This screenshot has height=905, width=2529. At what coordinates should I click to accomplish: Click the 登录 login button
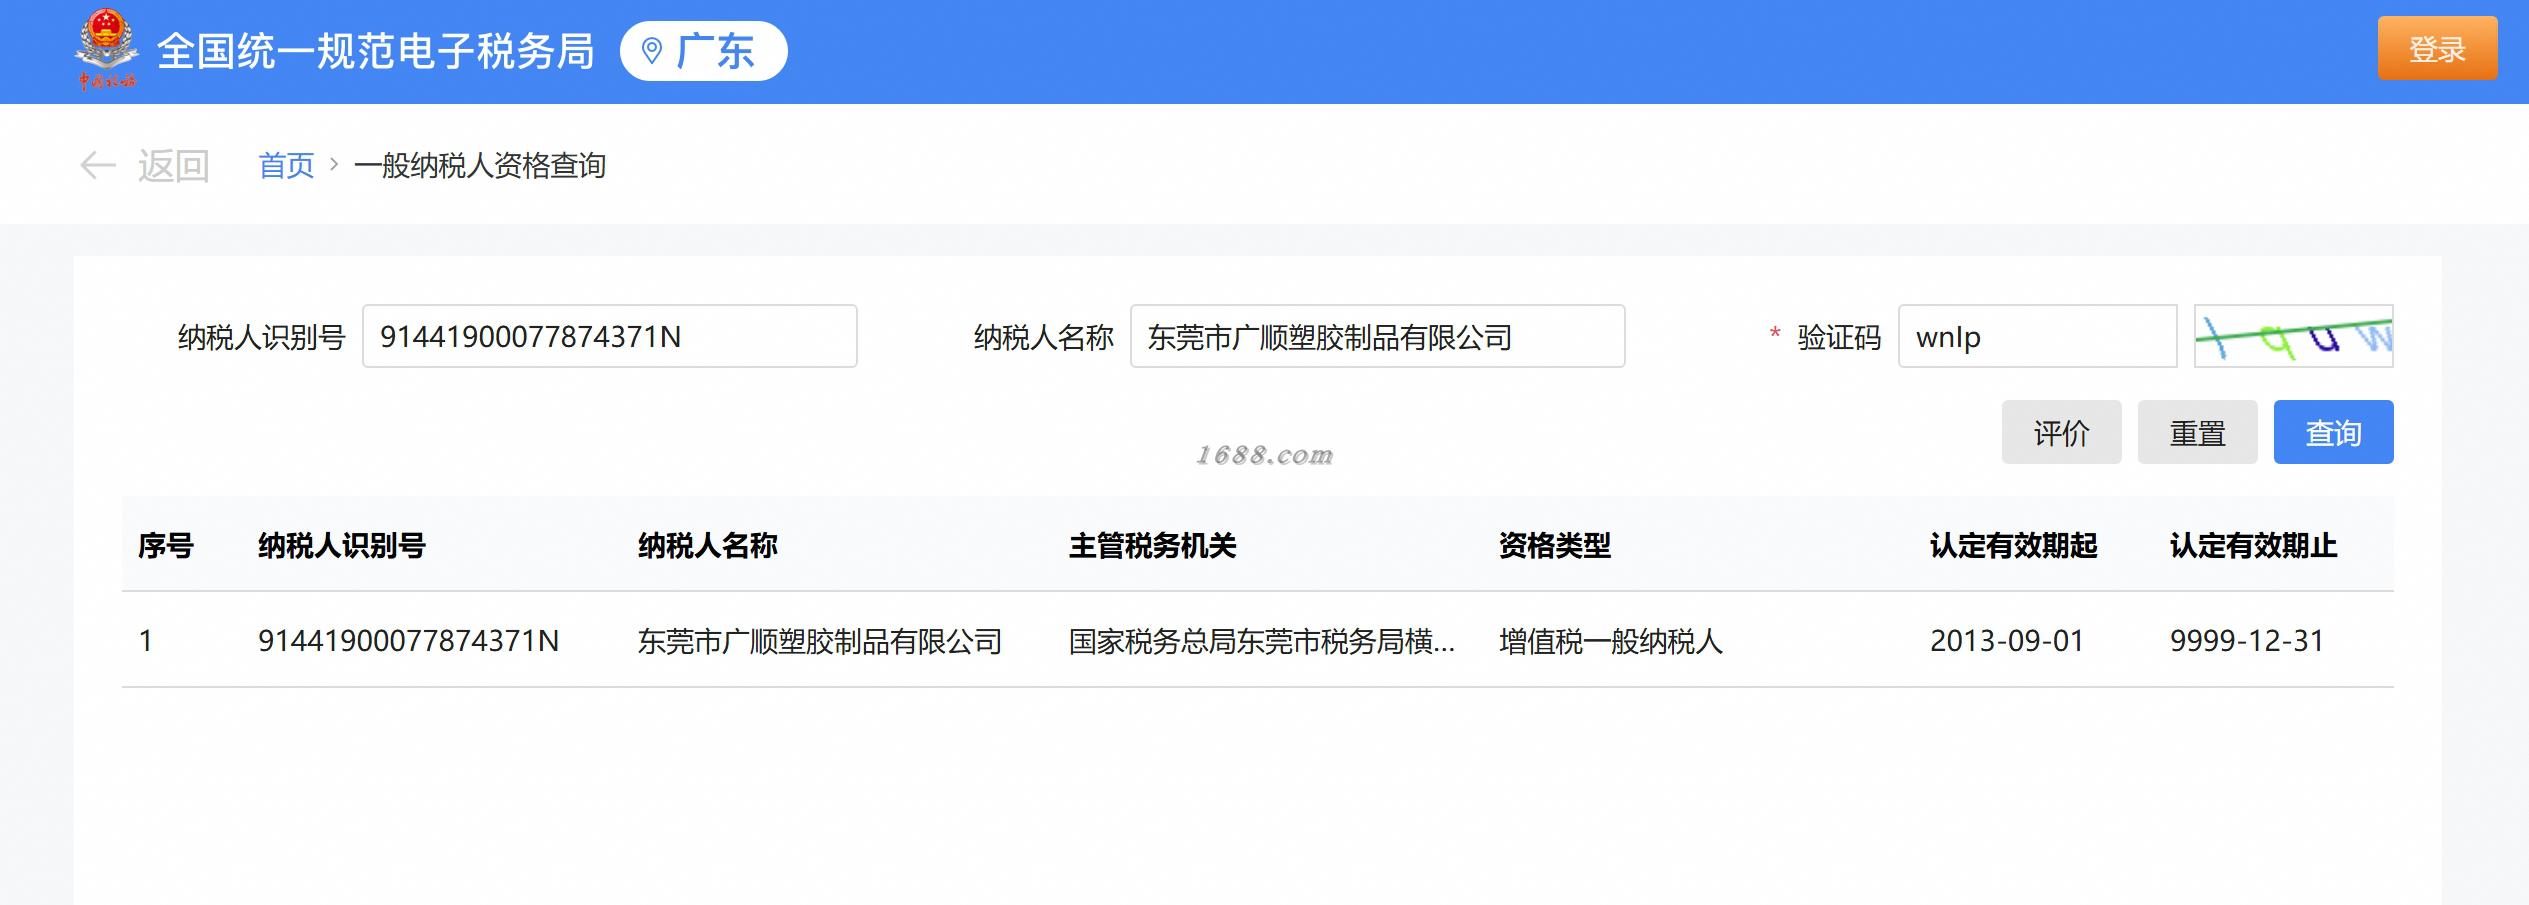point(2437,48)
